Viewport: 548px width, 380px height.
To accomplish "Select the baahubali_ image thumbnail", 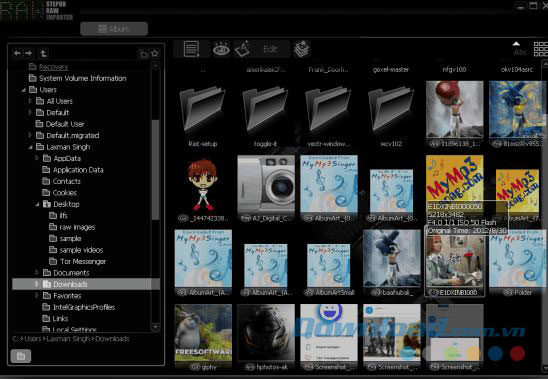I will [392, 263].
